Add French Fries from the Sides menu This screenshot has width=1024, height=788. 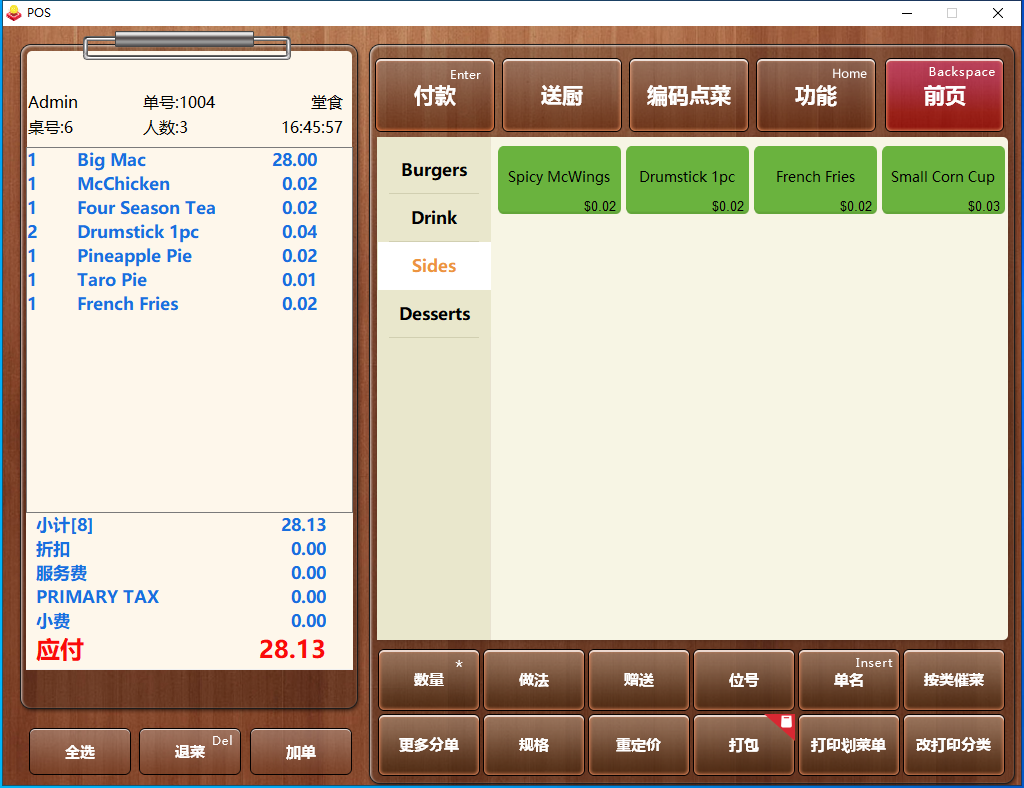(815, 180)
